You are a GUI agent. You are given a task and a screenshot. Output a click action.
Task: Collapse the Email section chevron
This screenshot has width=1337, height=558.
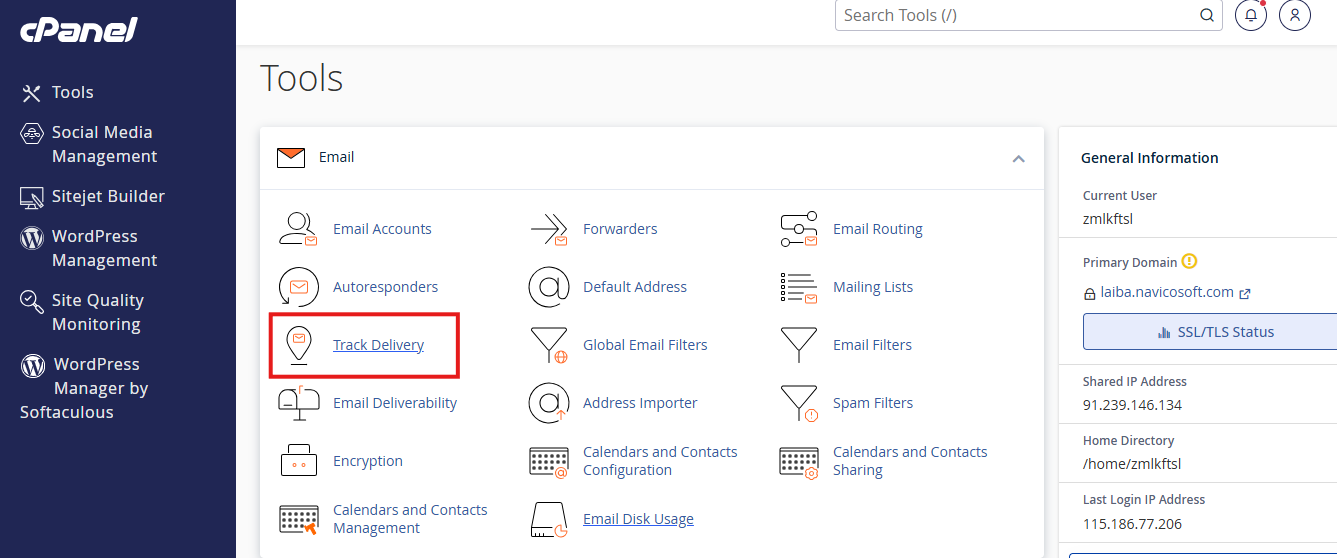1018,158
